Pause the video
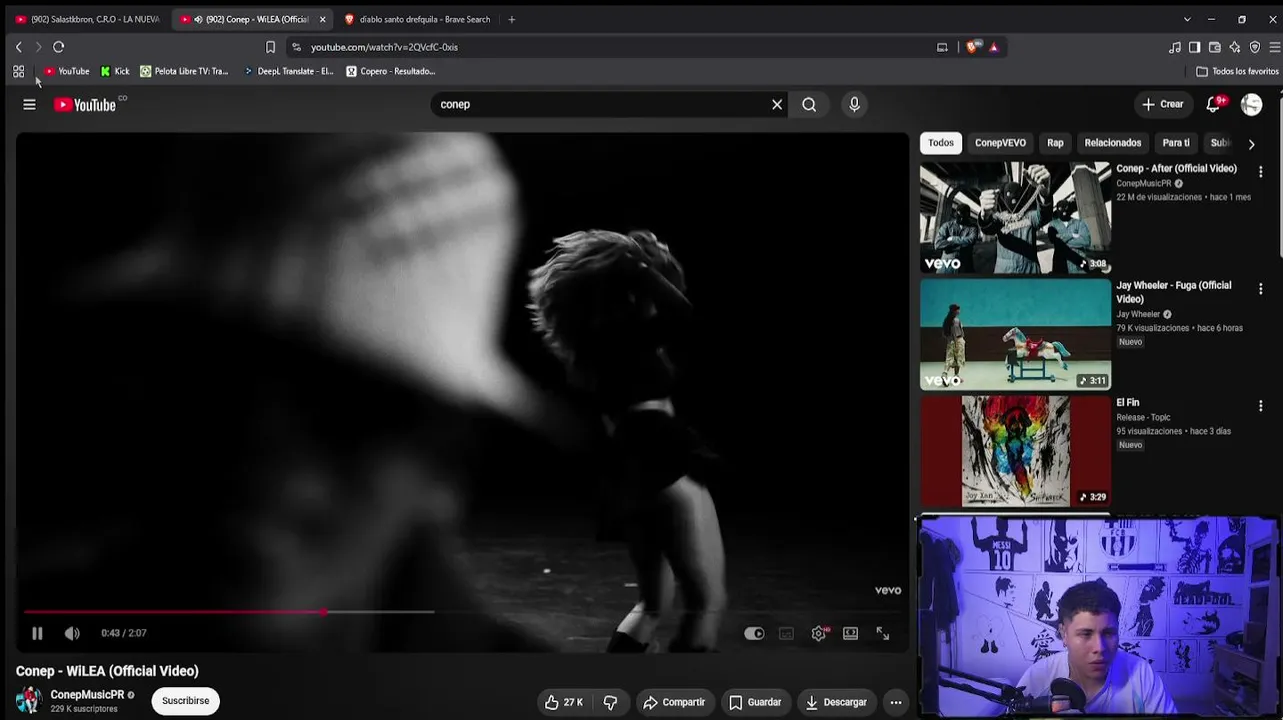The image size is (1283, 720). coord(37,633)
